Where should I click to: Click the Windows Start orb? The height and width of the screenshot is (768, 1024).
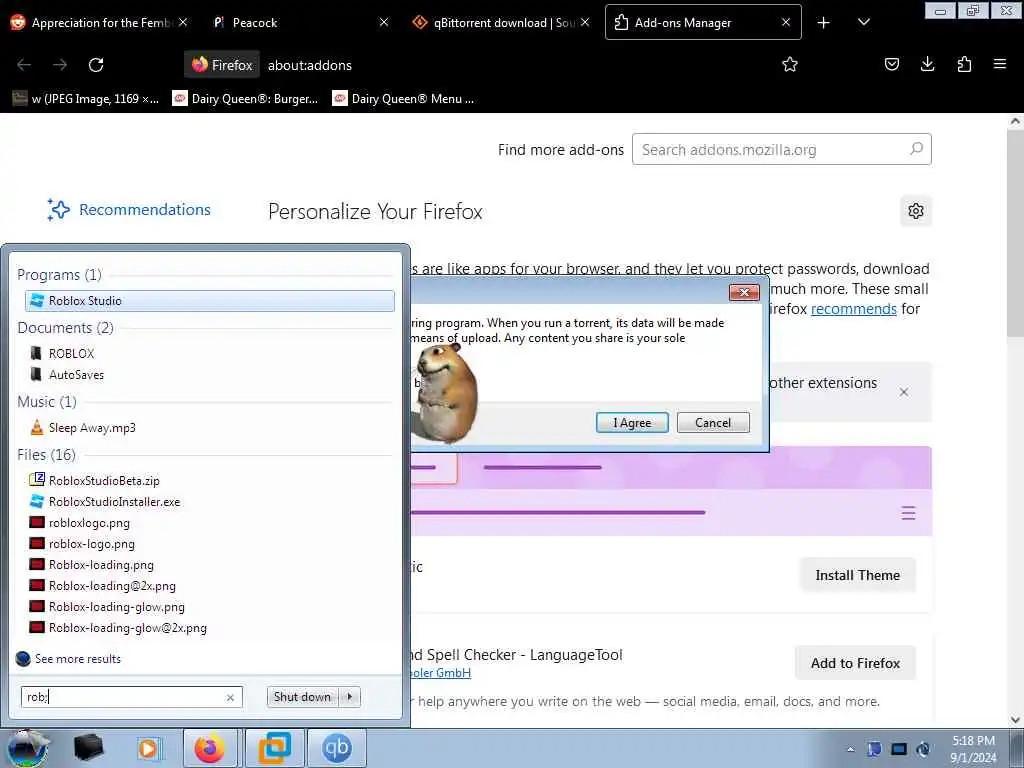click(28, 748)
